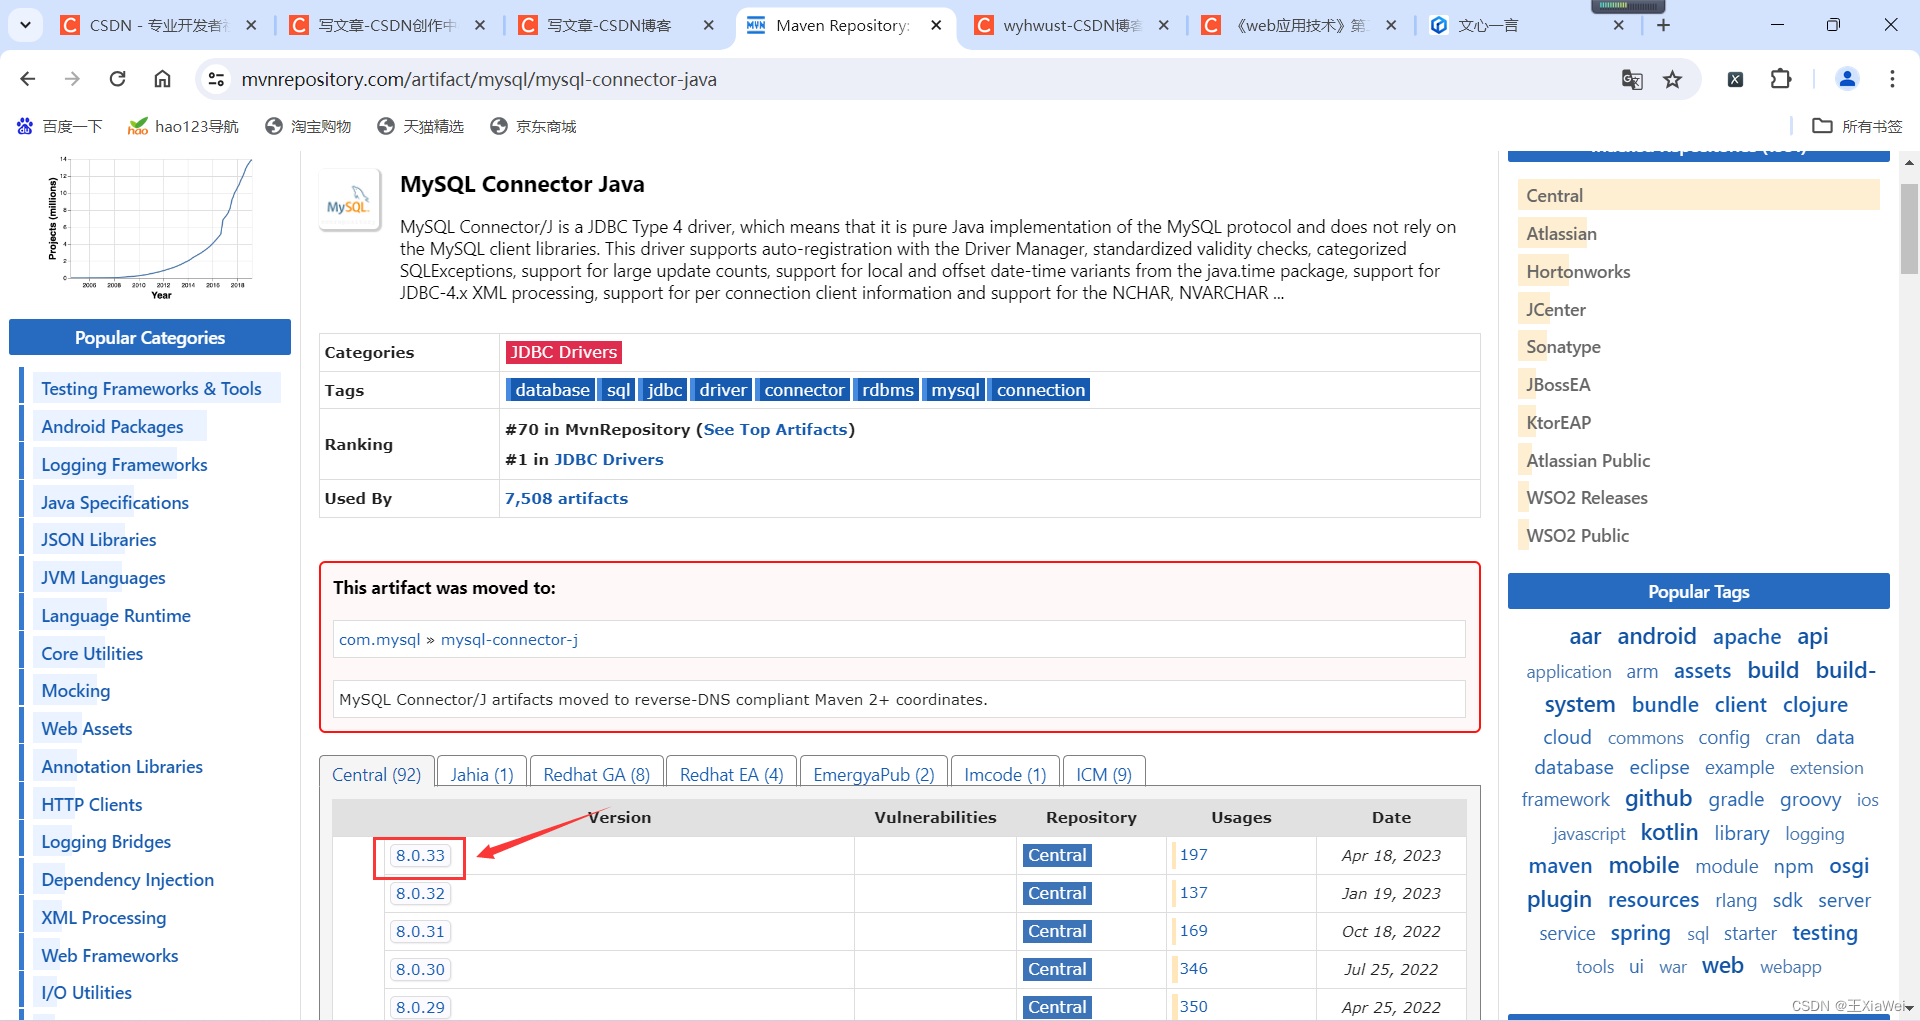Image resolution: width=1920 pixels, height=1021 pixels.
Task: Open the user profile icon
Action: point(1847,79)
